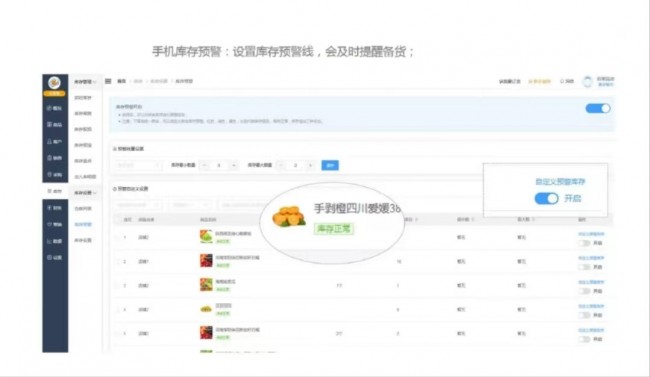Sort by the 最大数 column sort icon

click(533, 219)
